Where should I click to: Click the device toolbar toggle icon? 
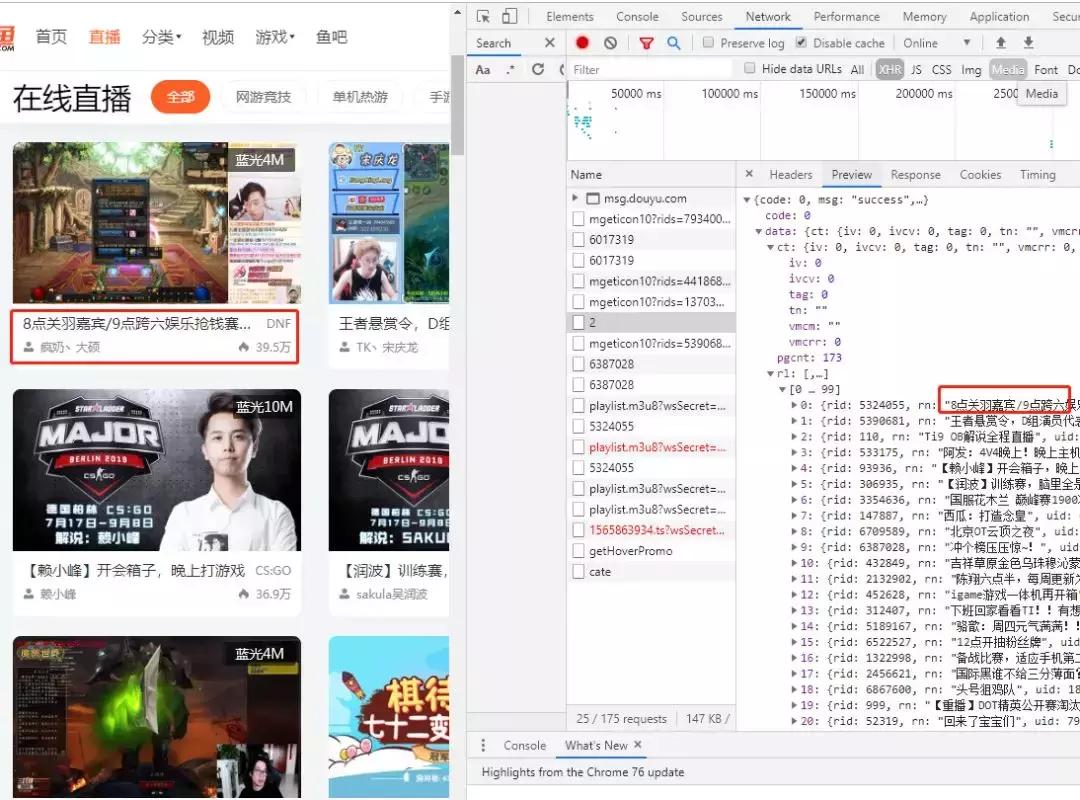(x=510, y=16)
